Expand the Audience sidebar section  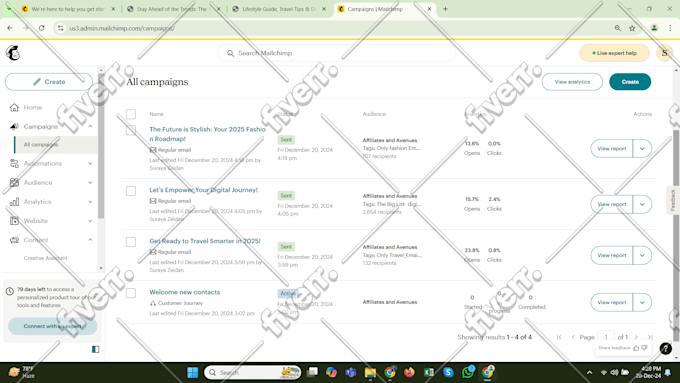coord(90,183)
